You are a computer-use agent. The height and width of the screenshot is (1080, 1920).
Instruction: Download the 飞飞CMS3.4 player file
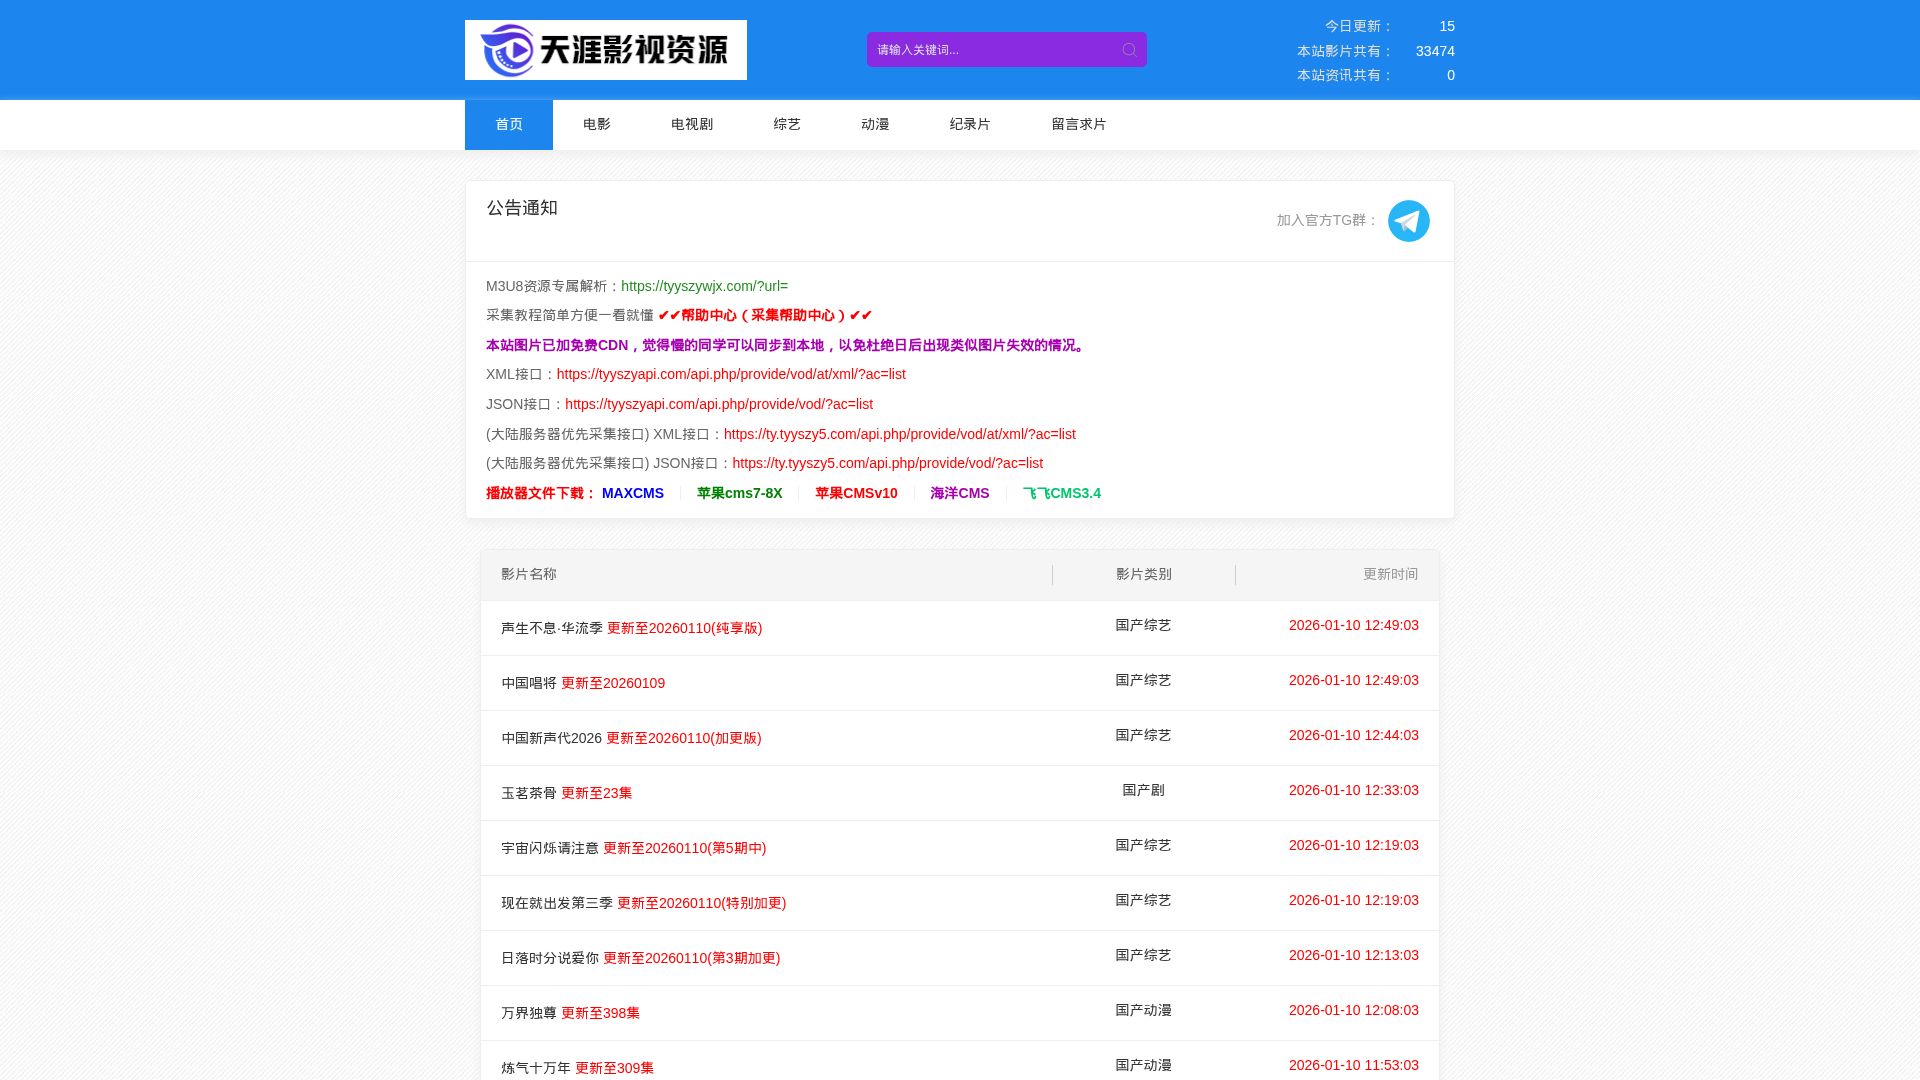point(1061,493)
